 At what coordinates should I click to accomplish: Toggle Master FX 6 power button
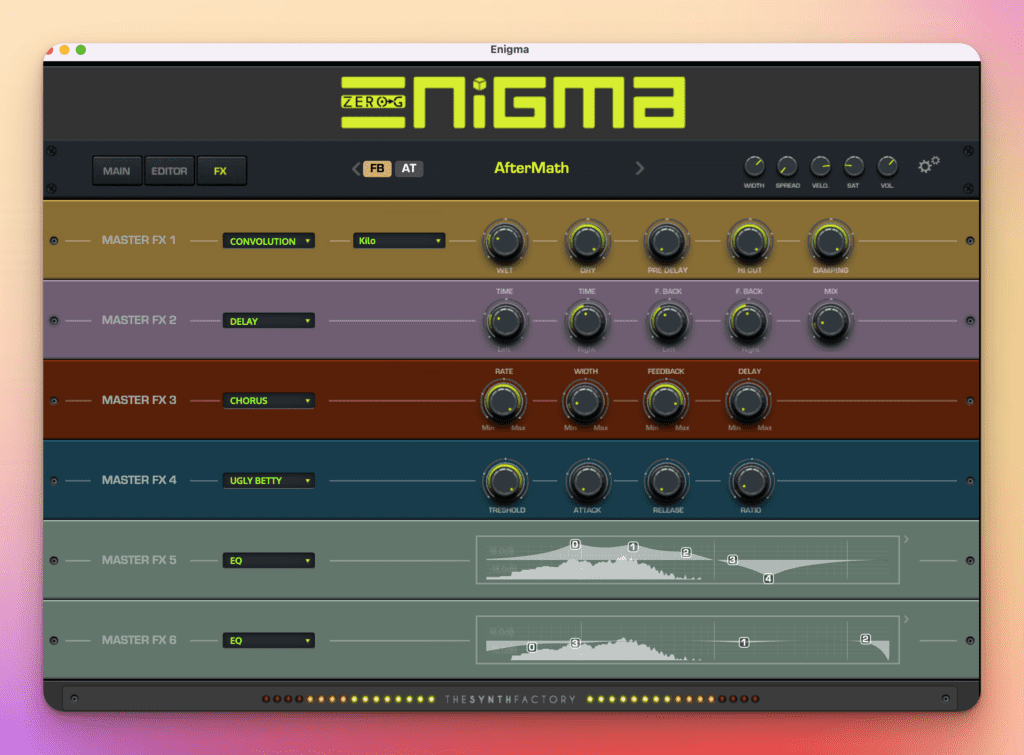click(54, 641)
